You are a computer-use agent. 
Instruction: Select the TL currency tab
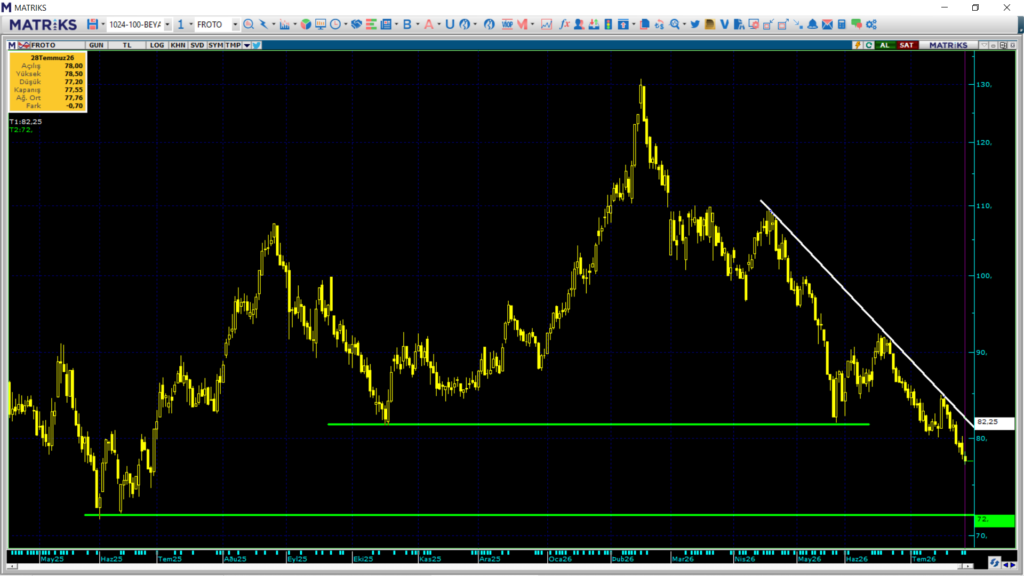(127, 45)
